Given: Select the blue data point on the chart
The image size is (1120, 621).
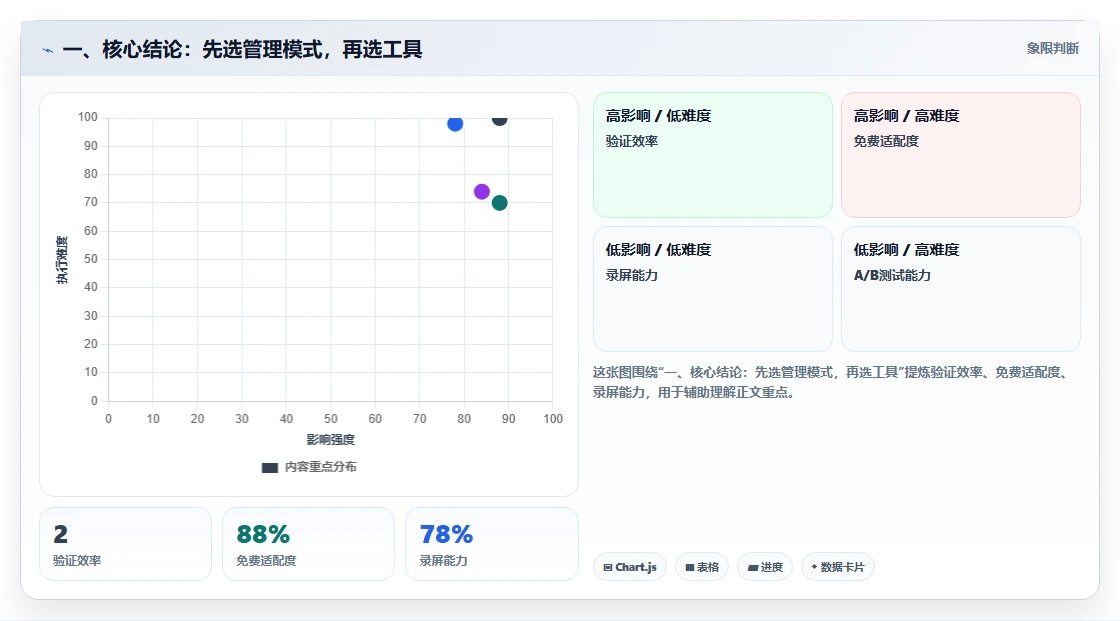Looking at the screenshot, I should pos(455,124).
